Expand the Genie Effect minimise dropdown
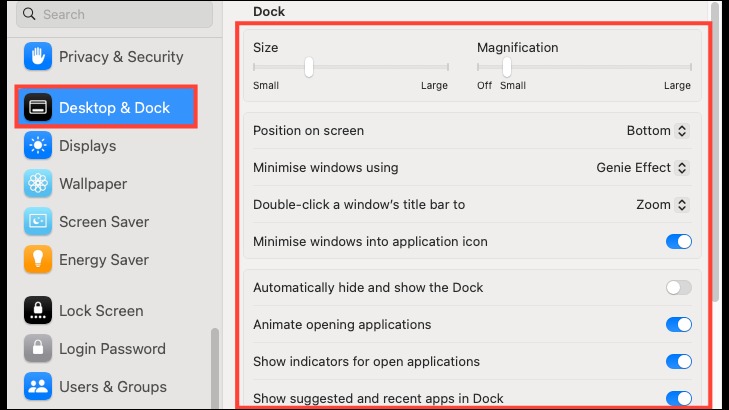This screenshot has height=410, width=729. coord(643,168)
